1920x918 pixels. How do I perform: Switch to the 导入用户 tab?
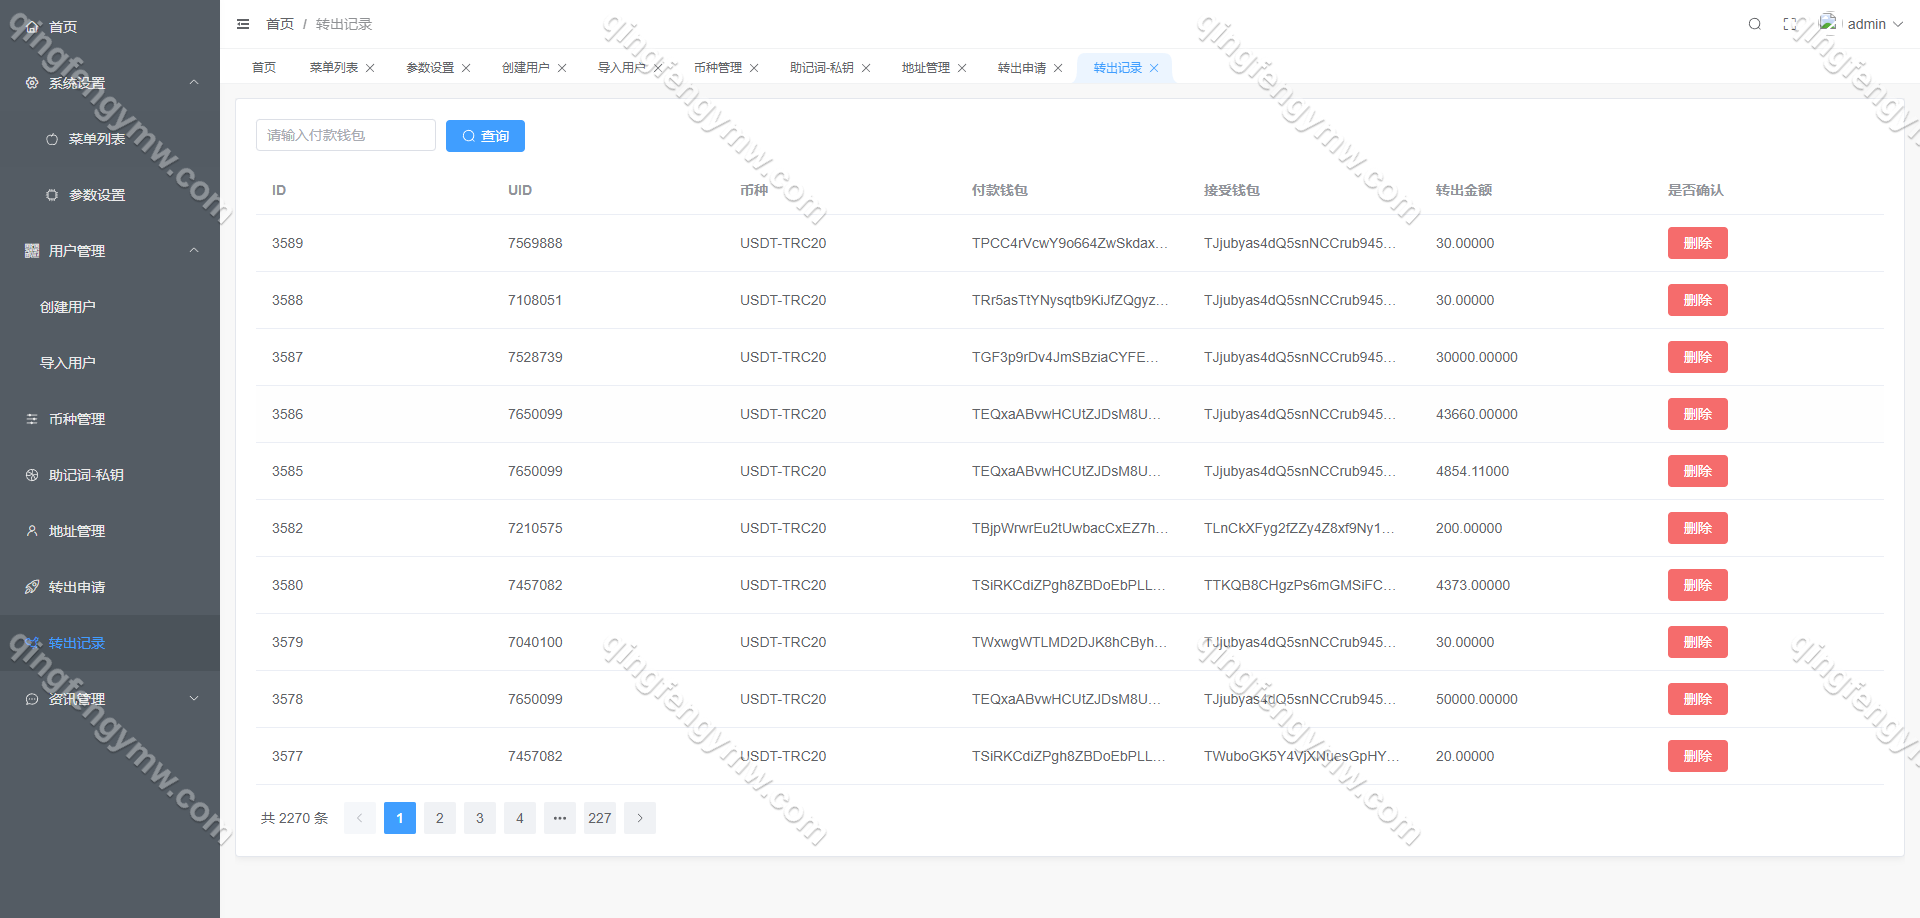(622, 68)
